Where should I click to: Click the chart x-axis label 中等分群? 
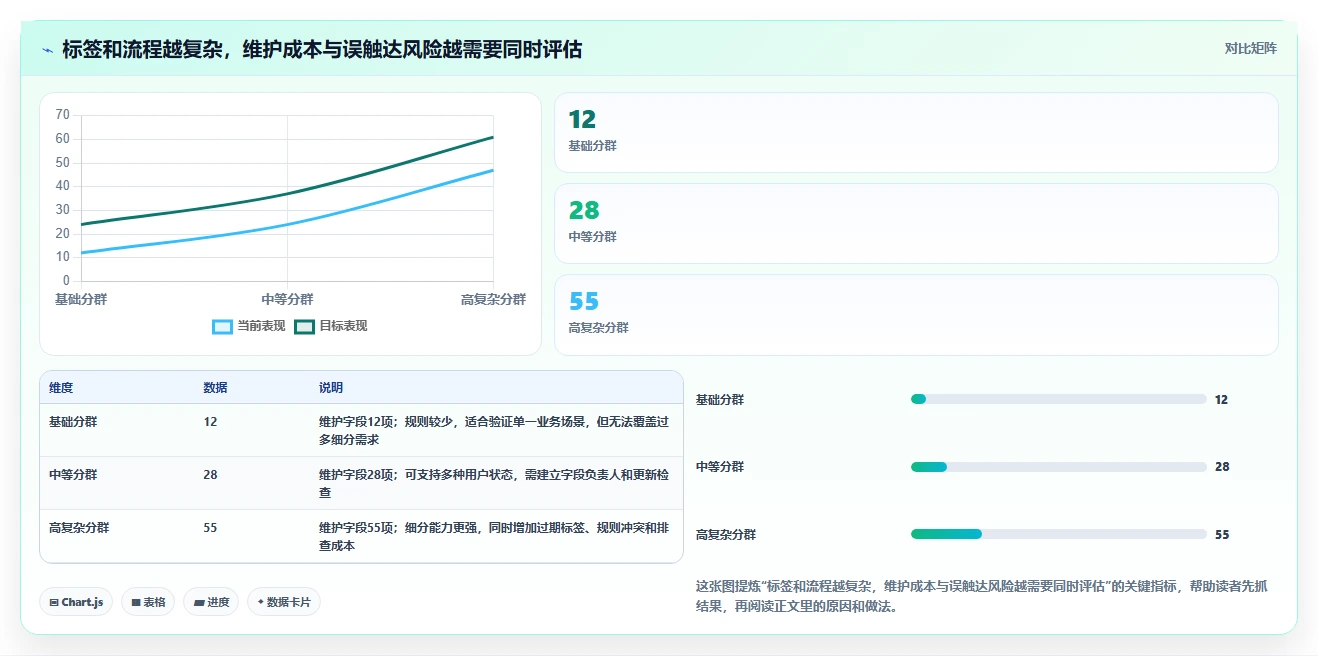click(x=287, y=299)
